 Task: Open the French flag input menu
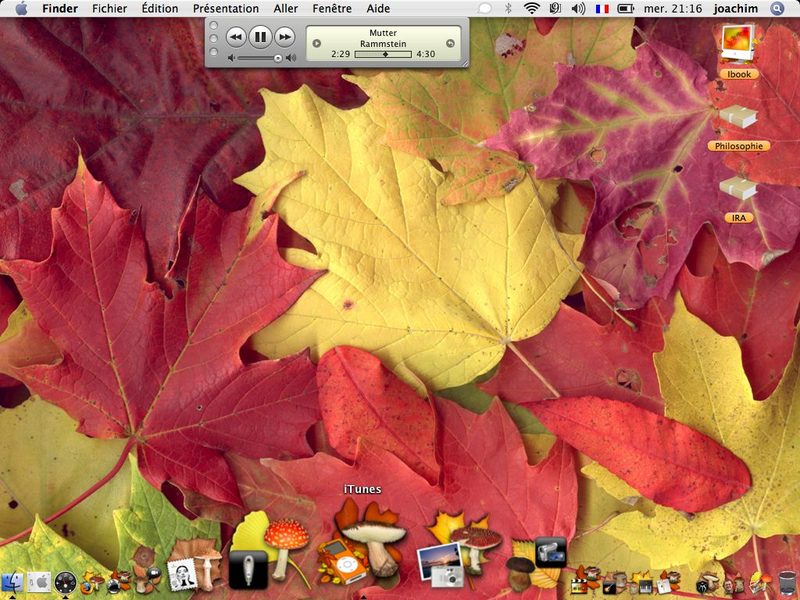click(603, 9)
